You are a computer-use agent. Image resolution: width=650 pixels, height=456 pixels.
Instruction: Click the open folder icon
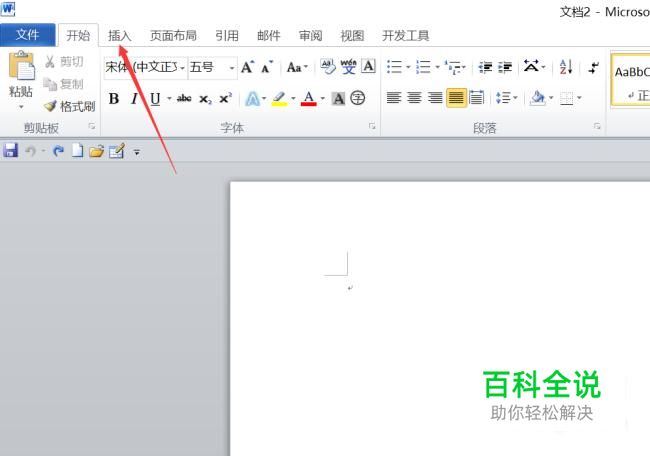click(x=97, y=151)
